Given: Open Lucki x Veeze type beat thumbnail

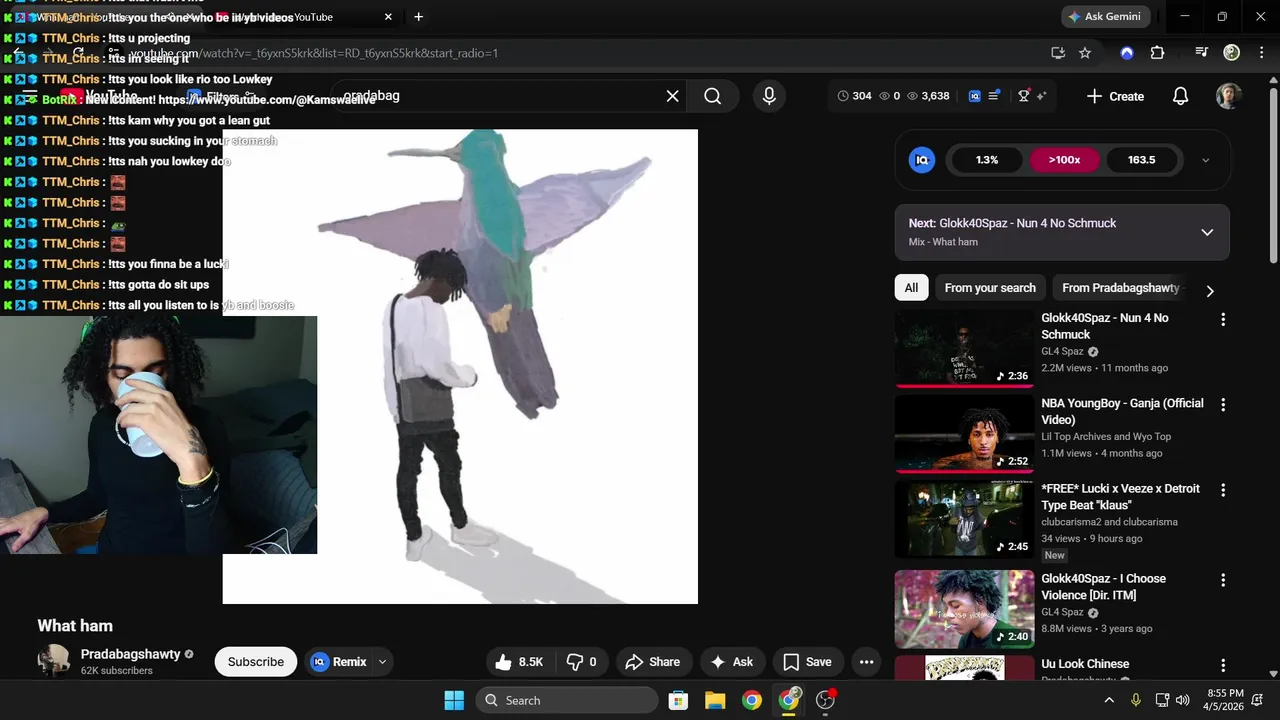Looking at the screenshot, I should 964,519.
